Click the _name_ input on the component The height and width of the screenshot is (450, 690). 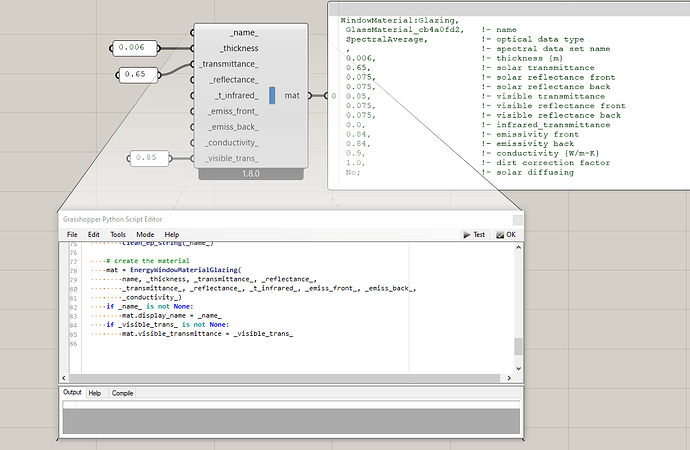click(x=244, y=33)
